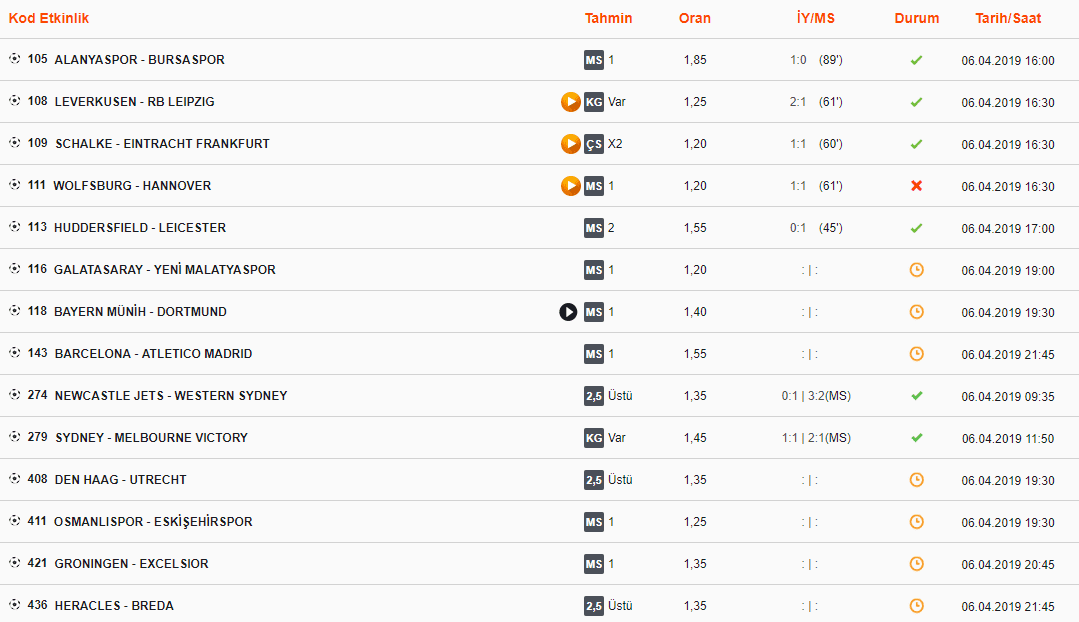Click black play icon for Bayern Münih - Dortmund
The height and width of the screenshot is (622, 1079).
pos(568,312)
